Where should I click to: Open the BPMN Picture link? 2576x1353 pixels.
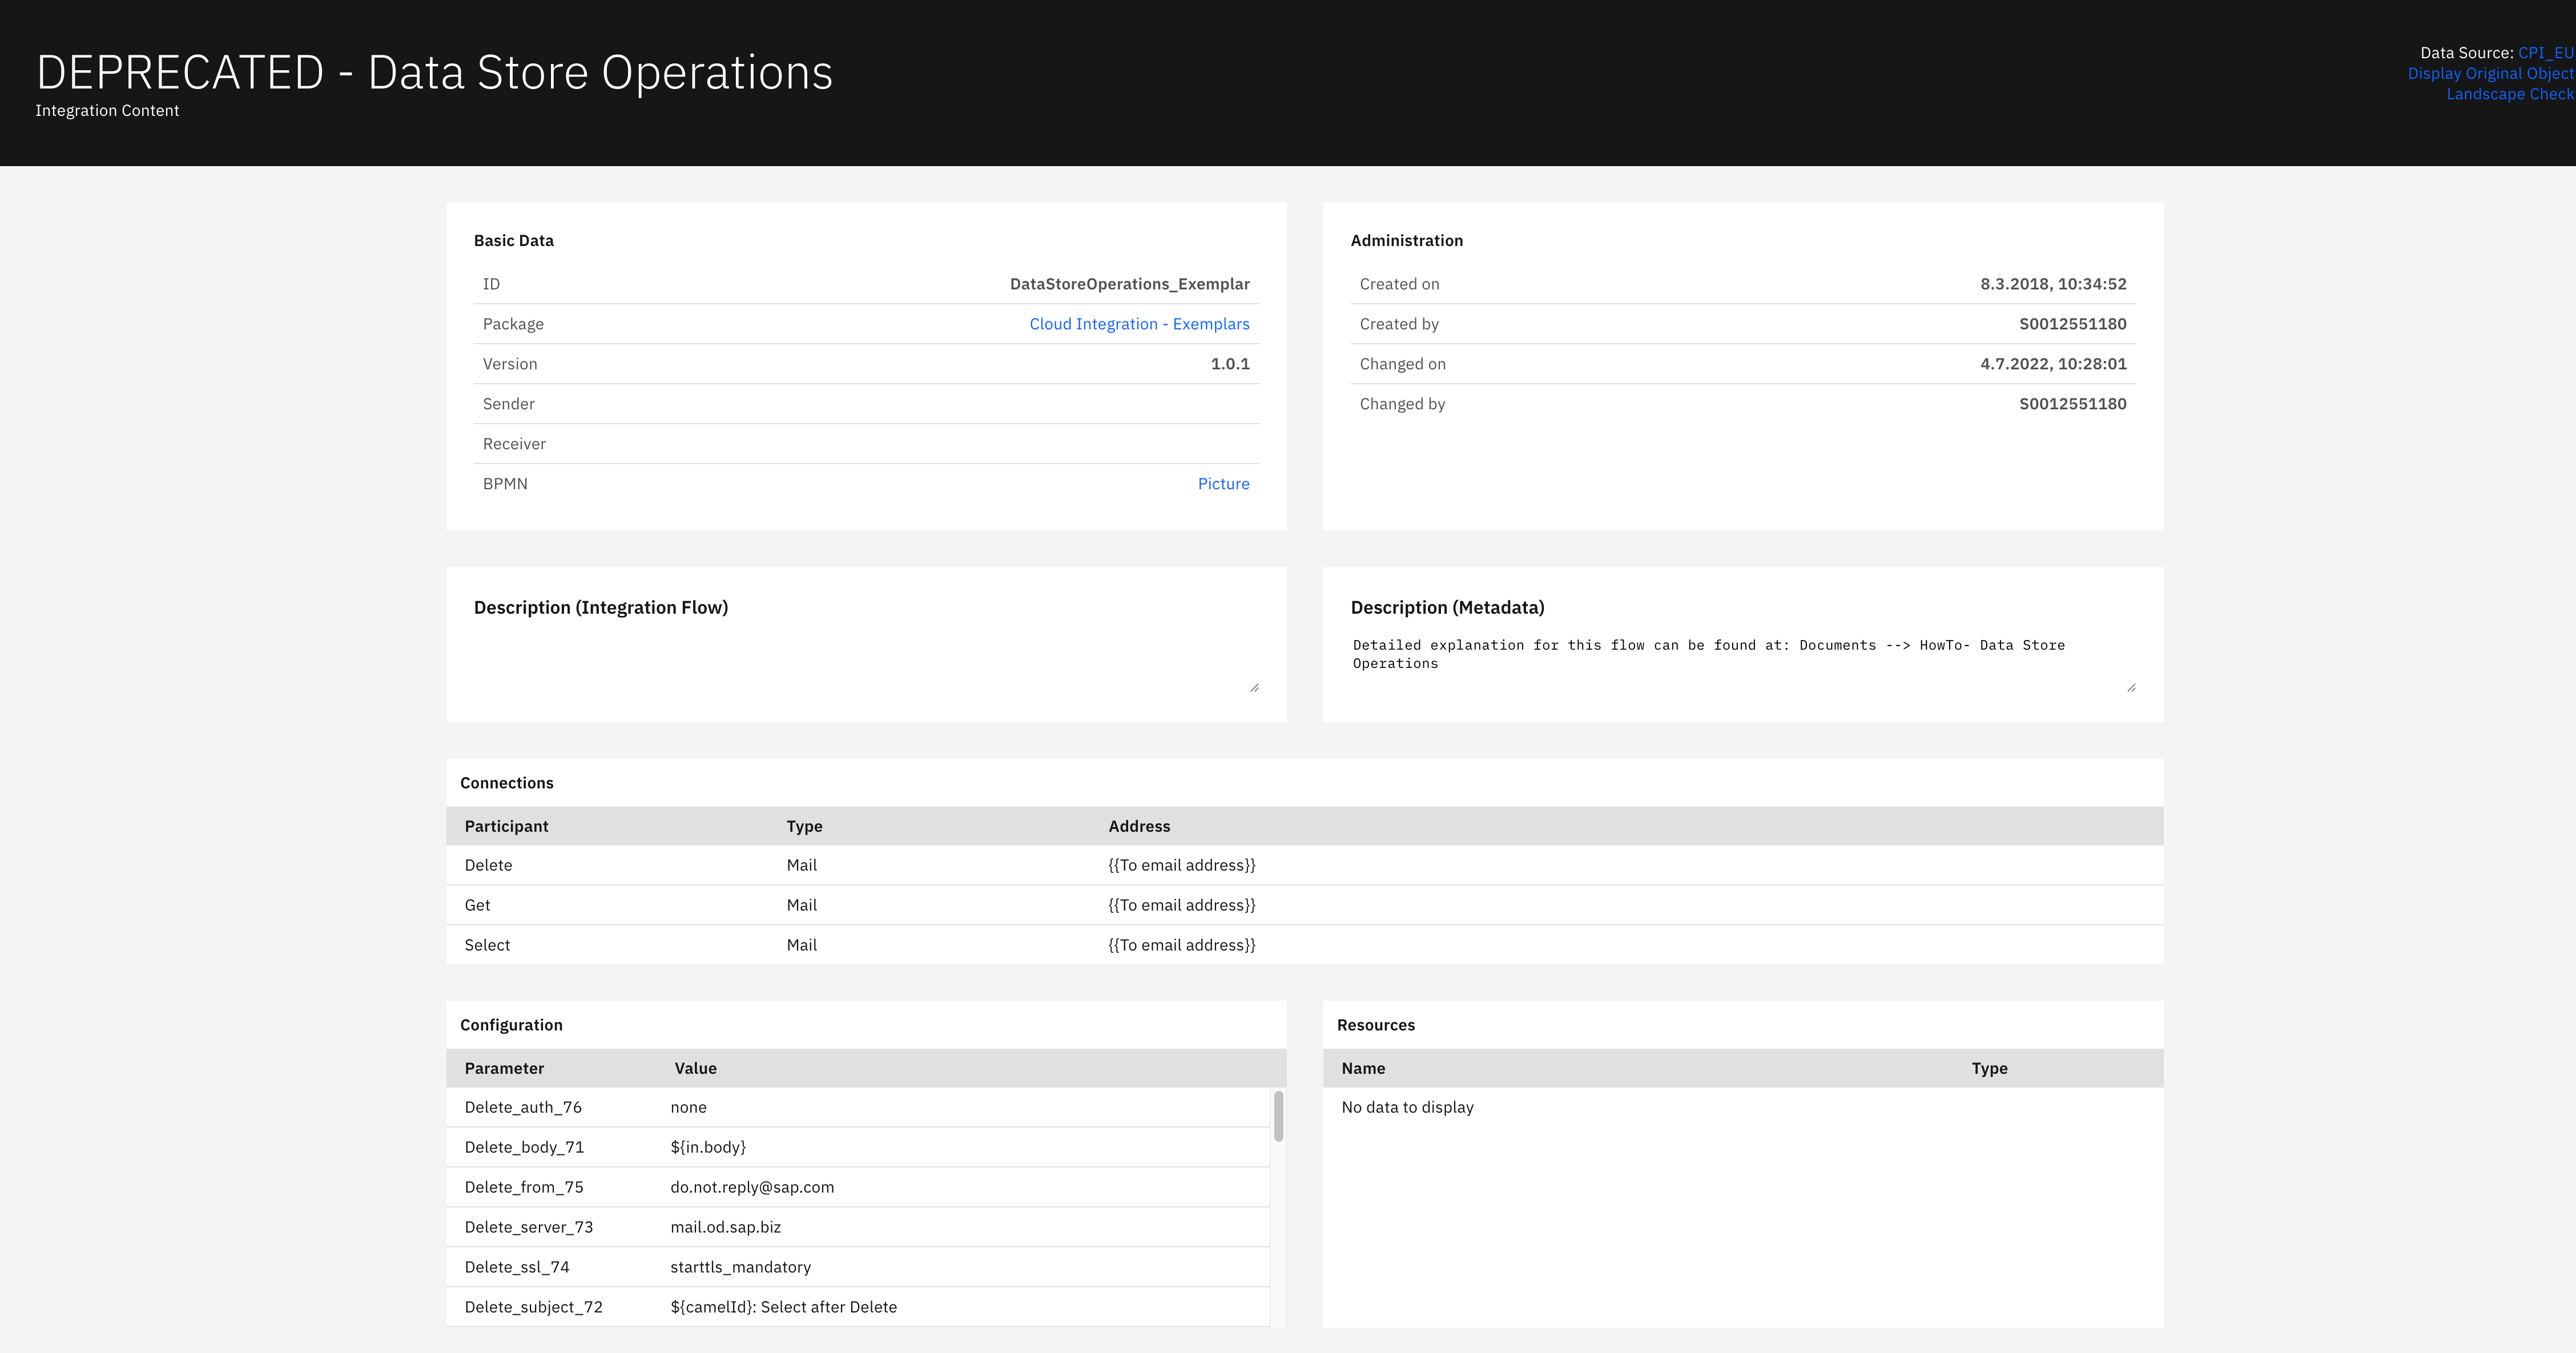pos(1223,484)
